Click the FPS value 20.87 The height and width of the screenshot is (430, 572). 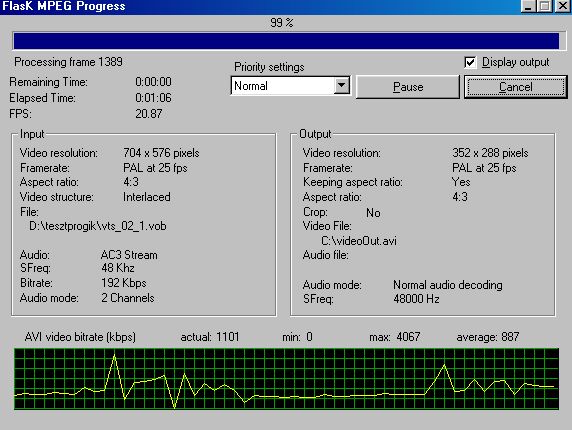148,114
